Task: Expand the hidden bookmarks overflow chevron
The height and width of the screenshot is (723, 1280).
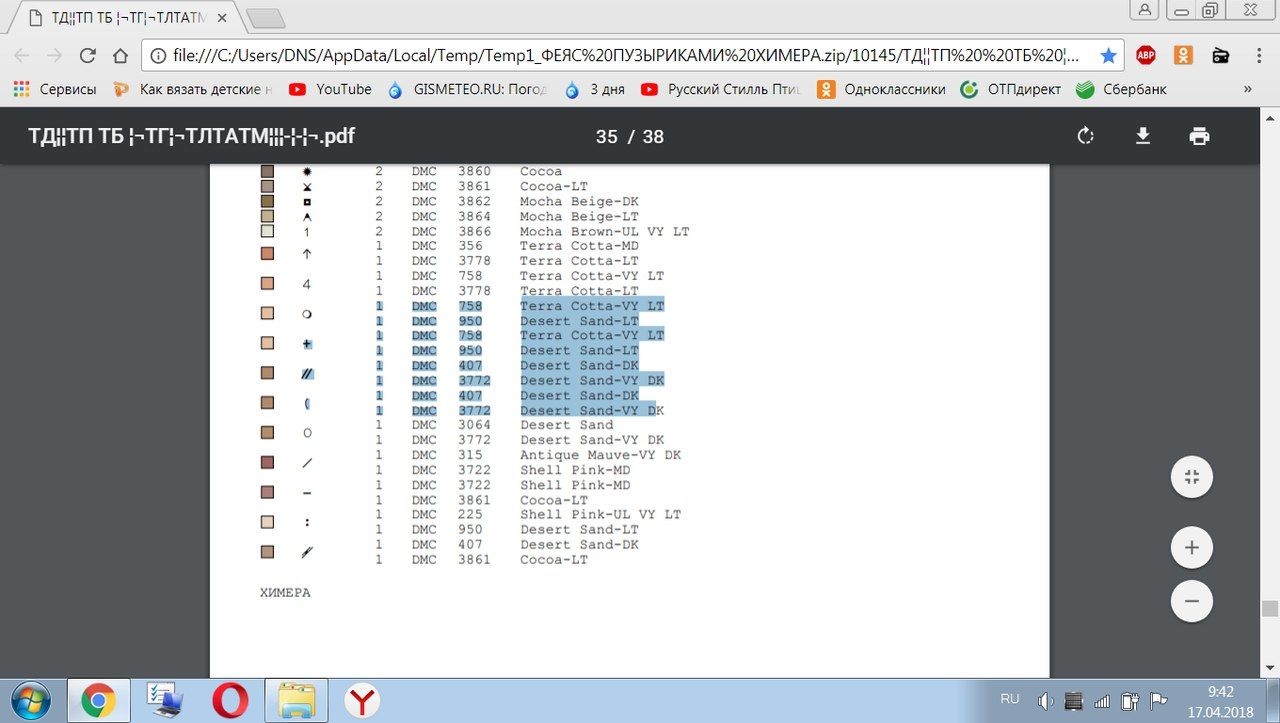Action: point(1247,89)
